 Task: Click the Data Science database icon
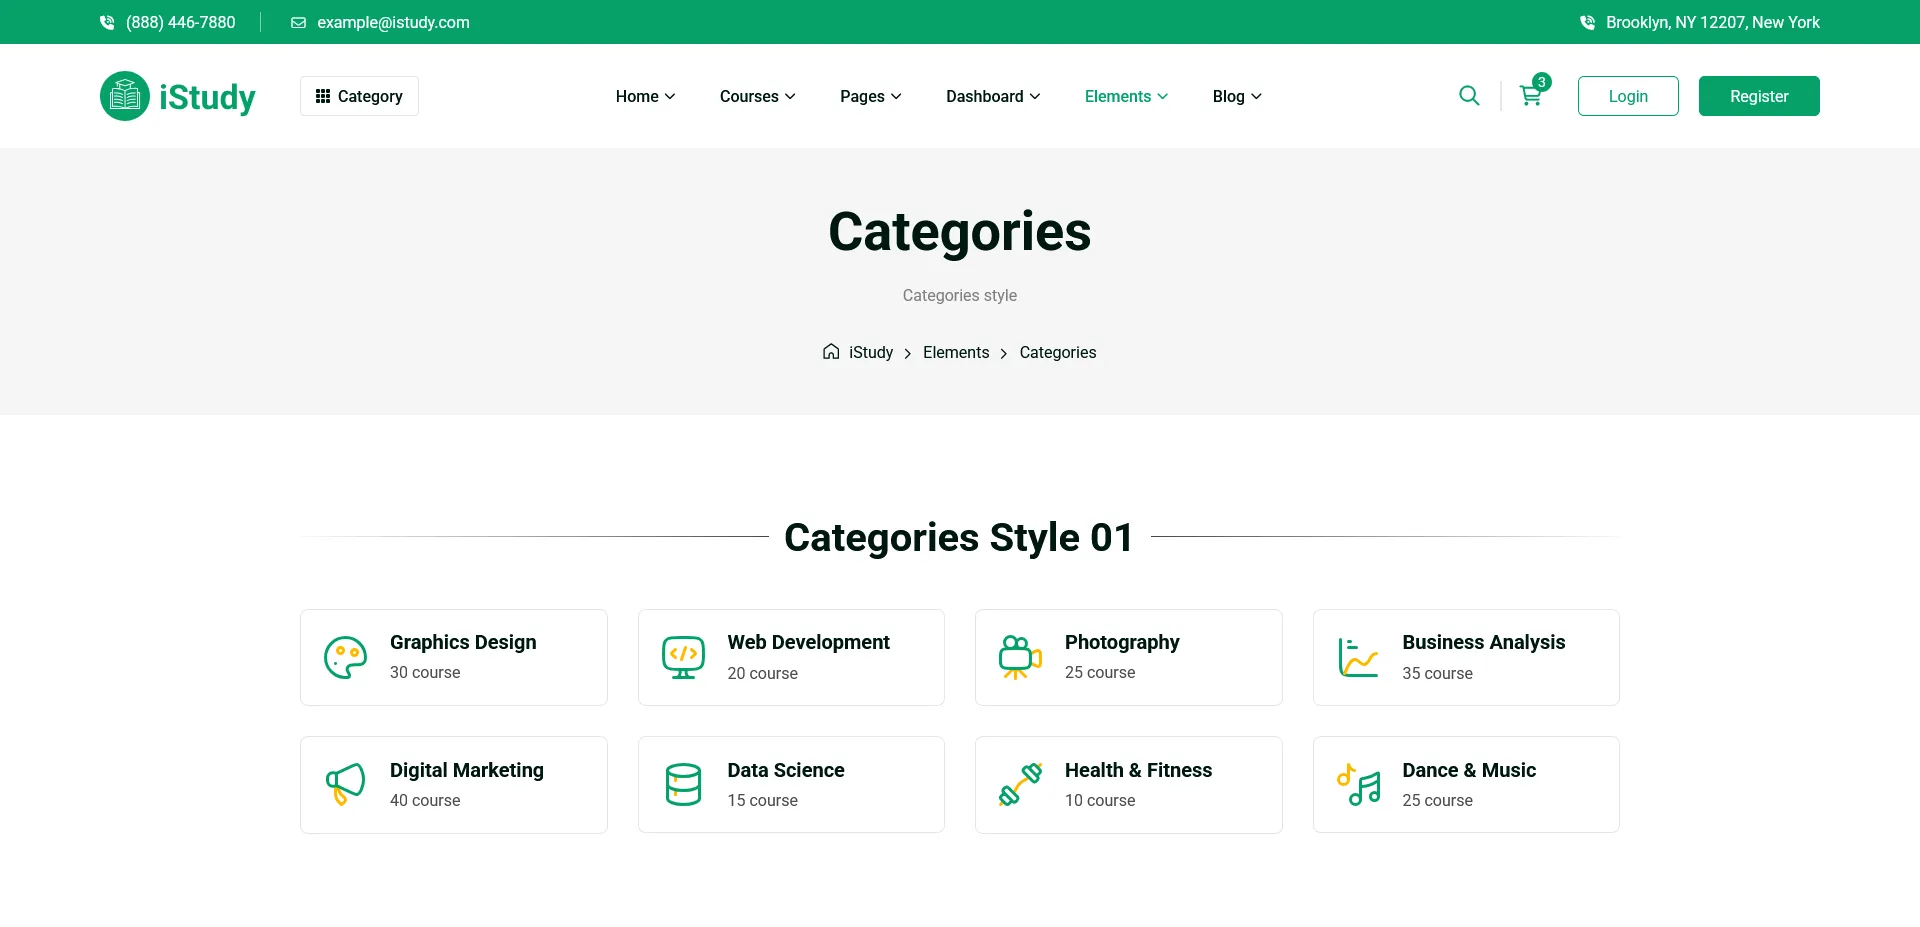pyautogui.click(x=683, y=785)
